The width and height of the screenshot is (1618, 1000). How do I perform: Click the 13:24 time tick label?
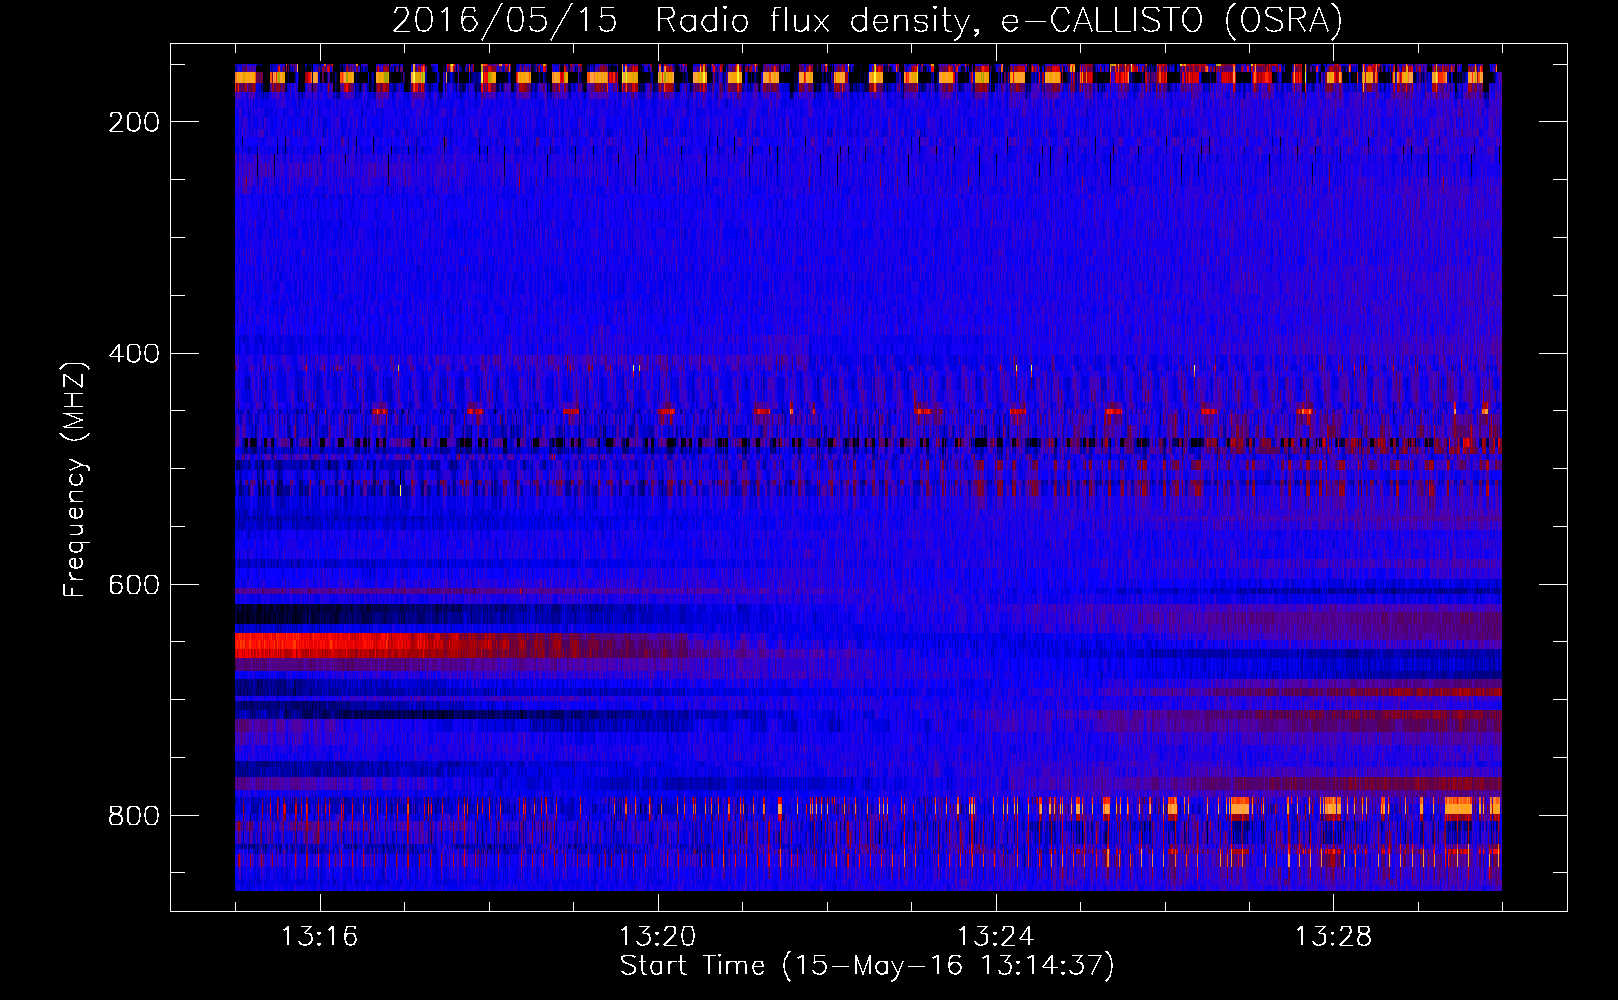[x=995, y=937]
